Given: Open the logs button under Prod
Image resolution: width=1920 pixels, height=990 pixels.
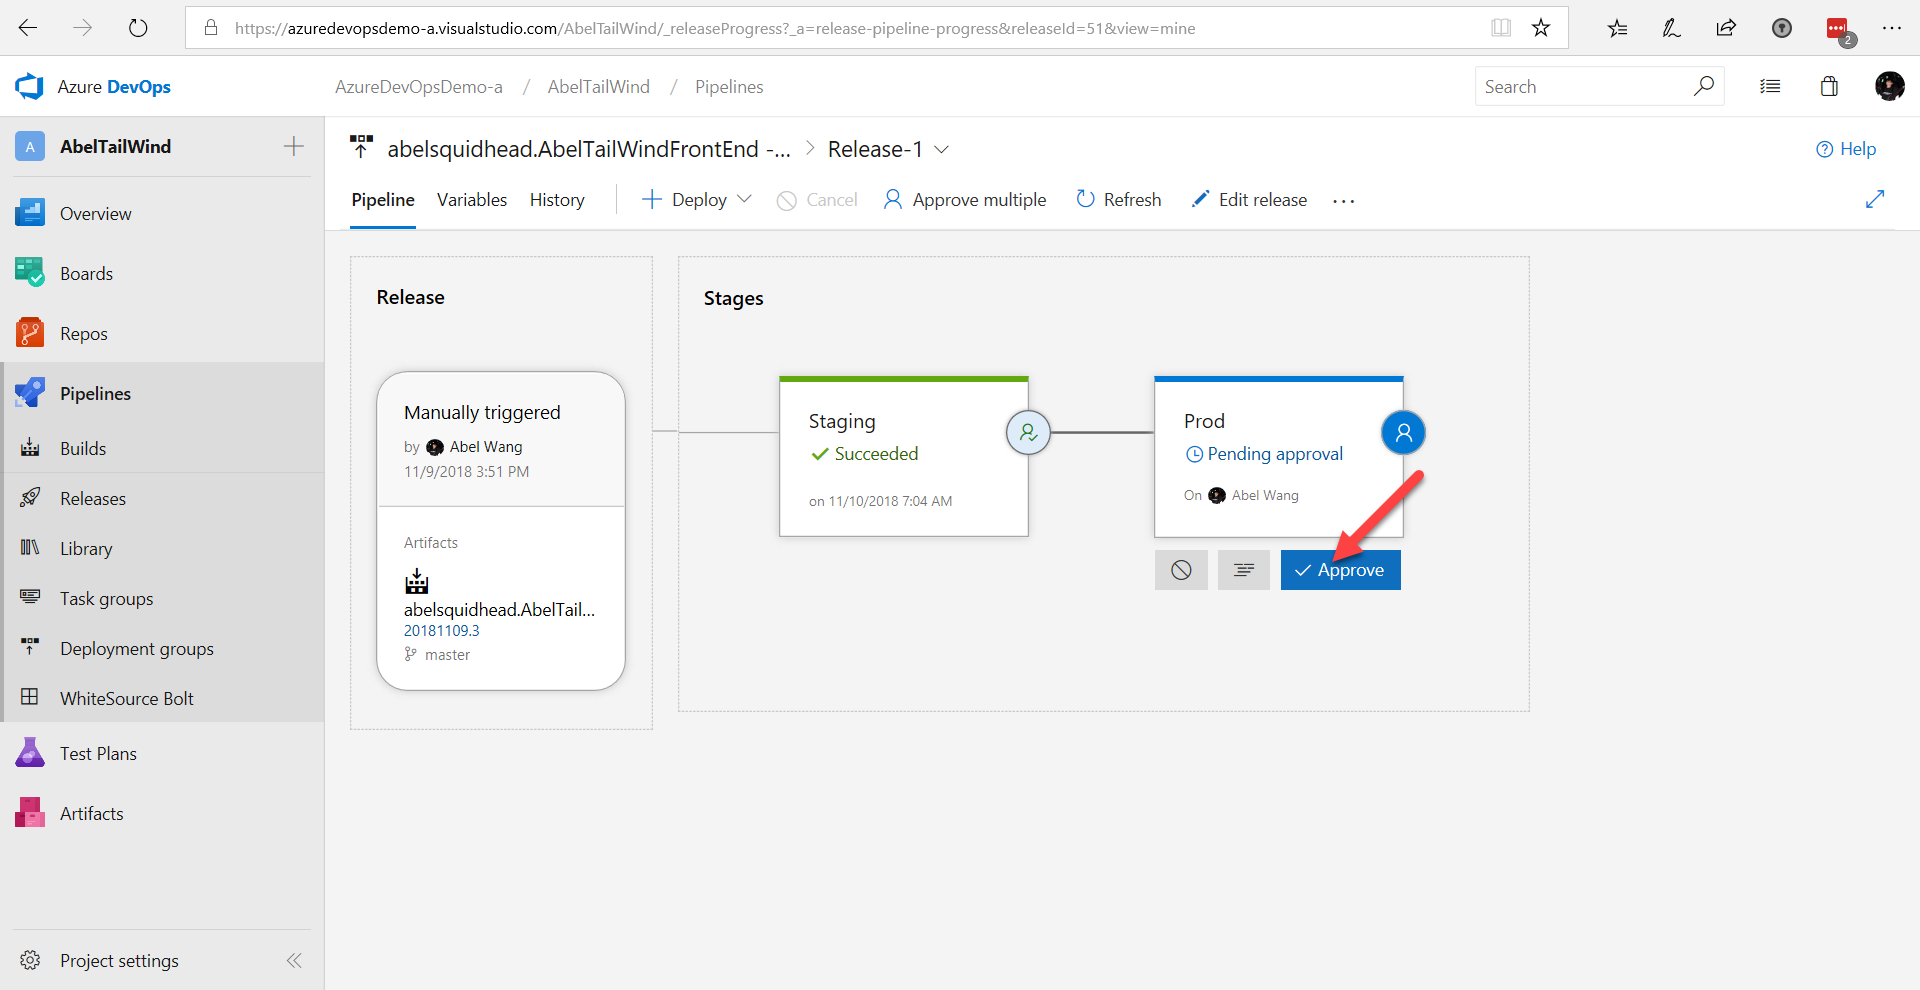Looking at the screenshot, I should [1244, 570].
